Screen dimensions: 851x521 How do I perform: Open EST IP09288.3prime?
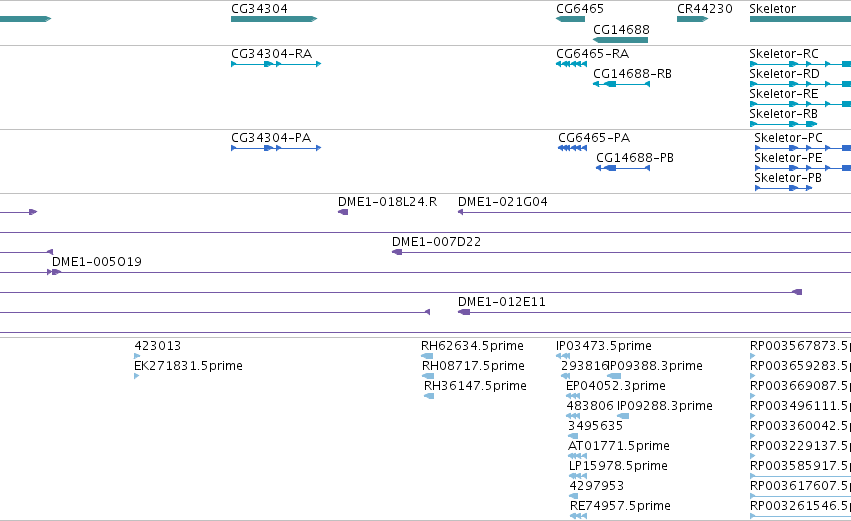[665, 406]
